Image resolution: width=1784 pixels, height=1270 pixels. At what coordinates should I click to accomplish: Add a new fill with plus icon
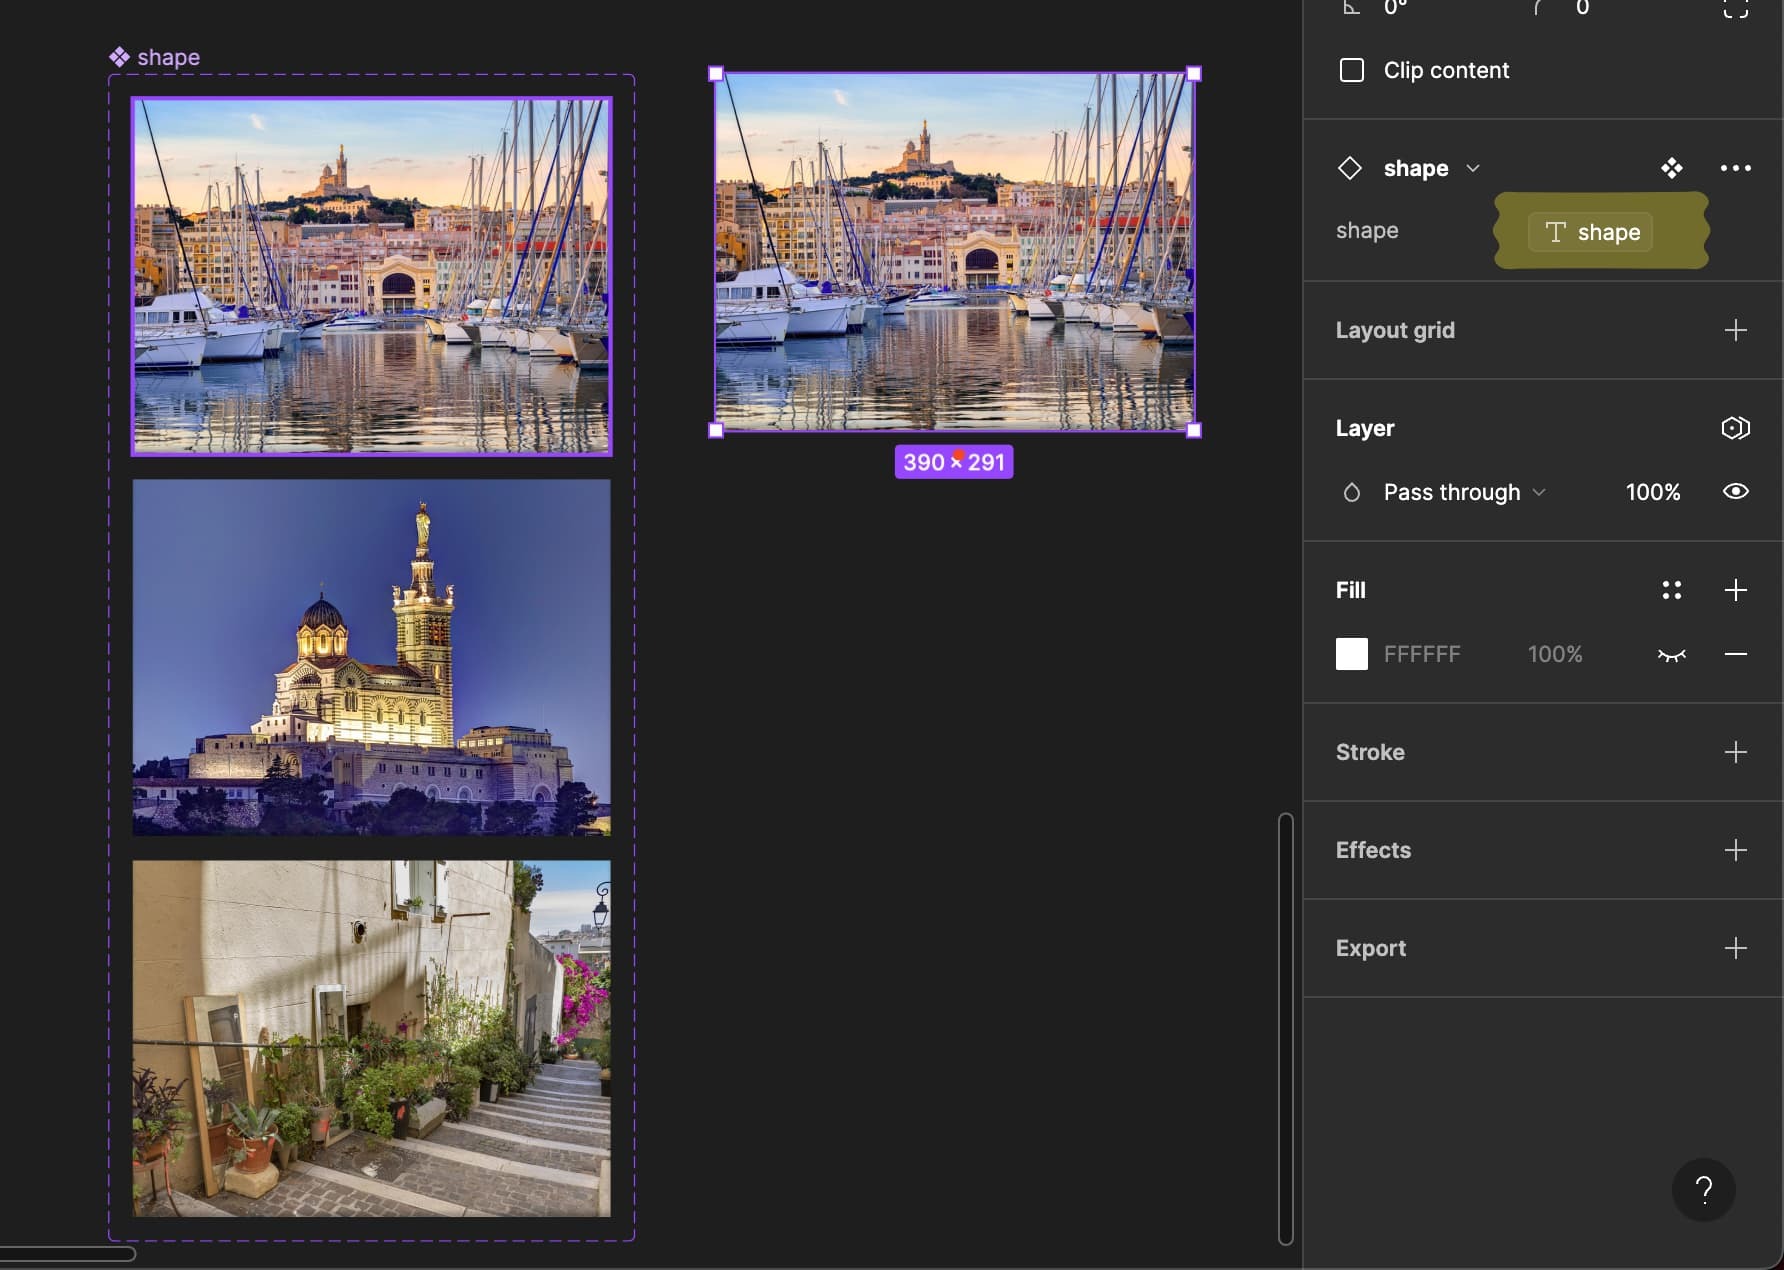click(1736, 590)
